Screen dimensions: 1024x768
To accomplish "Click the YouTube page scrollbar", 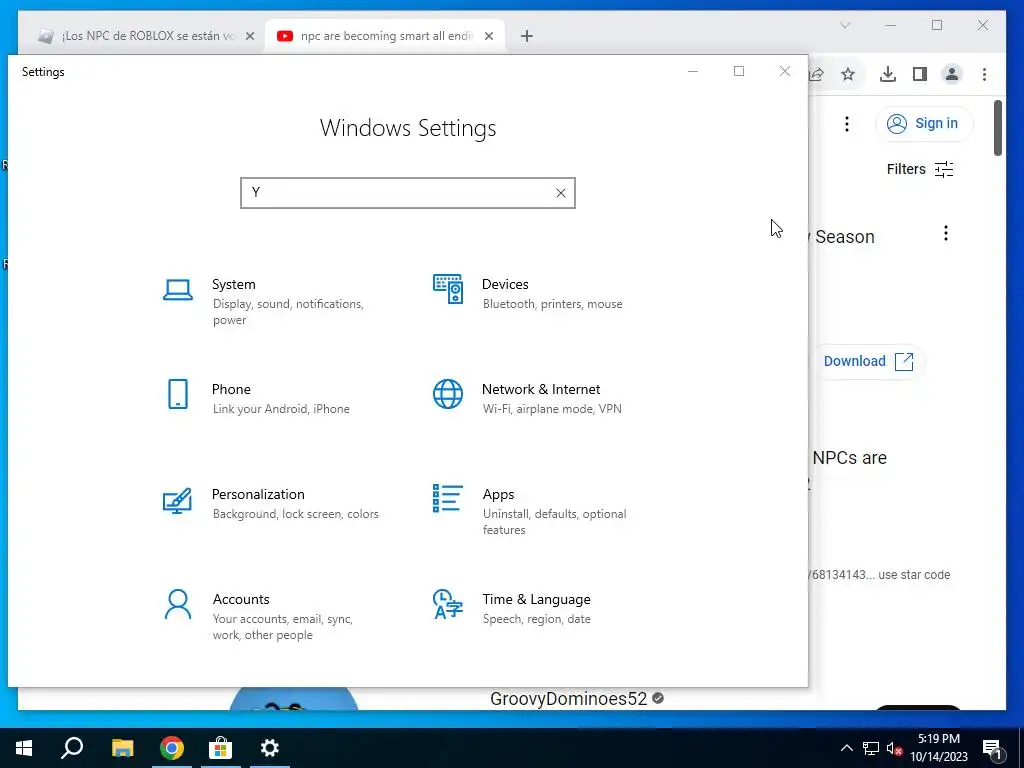I will coord(998,128).
